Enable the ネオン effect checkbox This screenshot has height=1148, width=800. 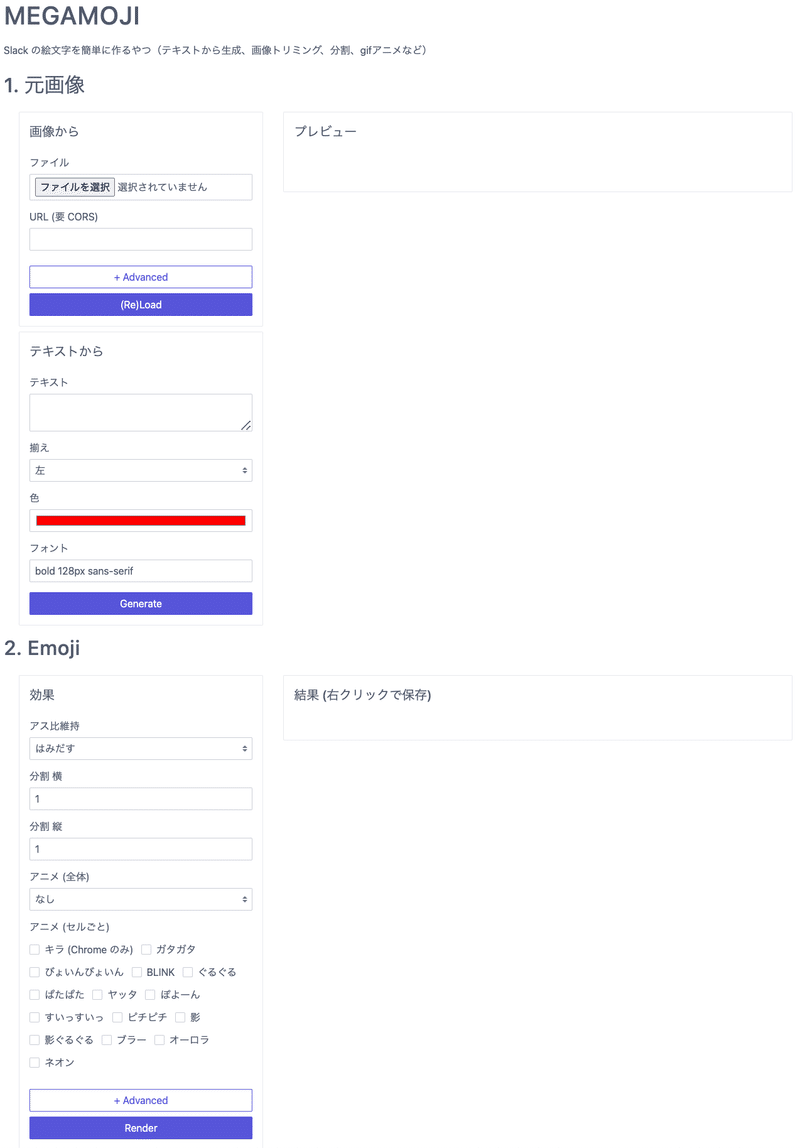[x=34, y=1062]
